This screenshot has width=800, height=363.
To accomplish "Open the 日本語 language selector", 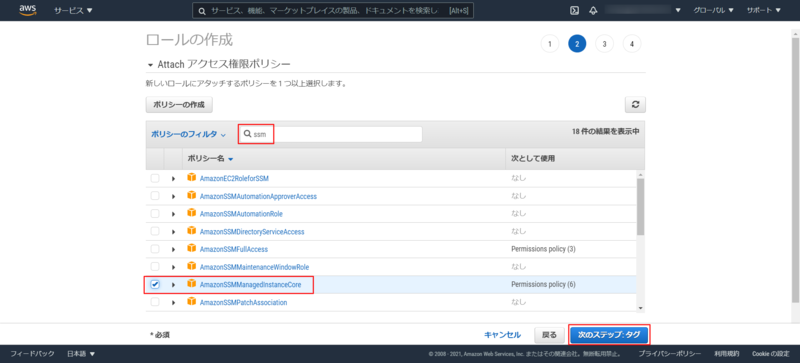I will click(x=81, y=354).
